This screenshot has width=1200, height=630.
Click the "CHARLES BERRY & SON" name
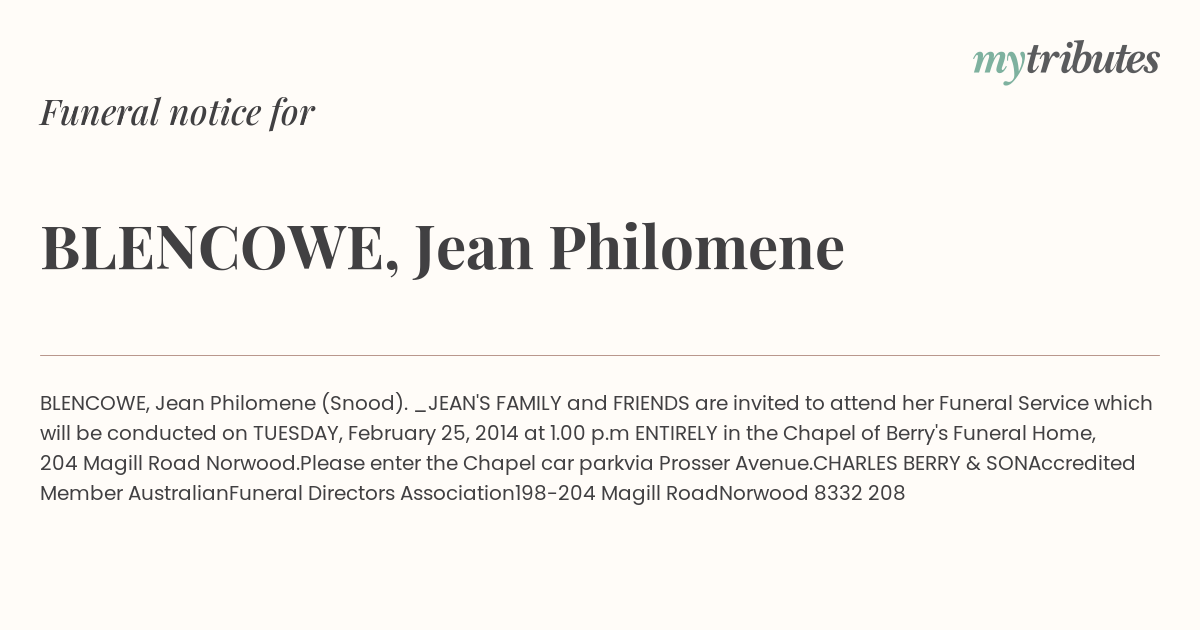click(921, 463)
